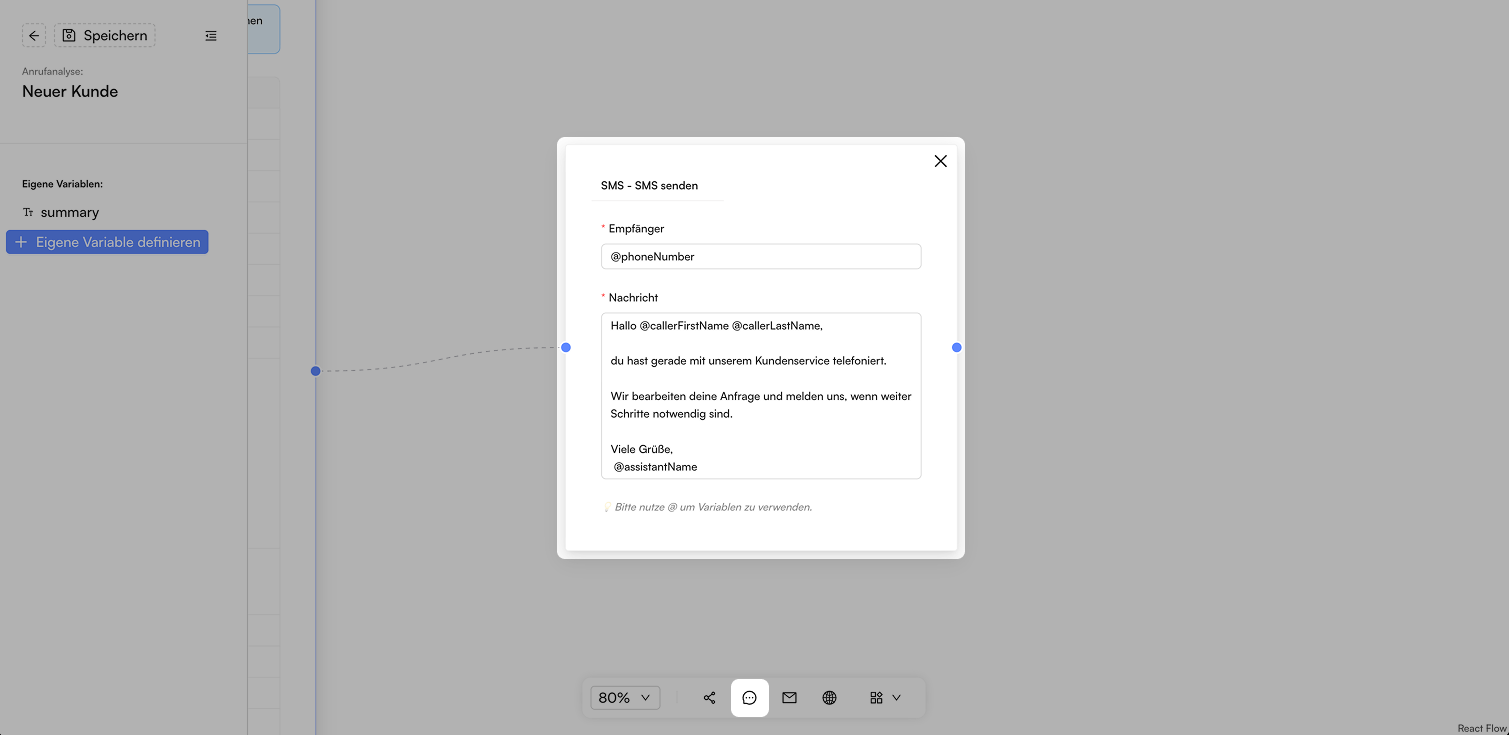The width and height of the screenshot is (1509, 735).
Task: Click the Eigene Variablen label
Action: (x=63, y=184)
